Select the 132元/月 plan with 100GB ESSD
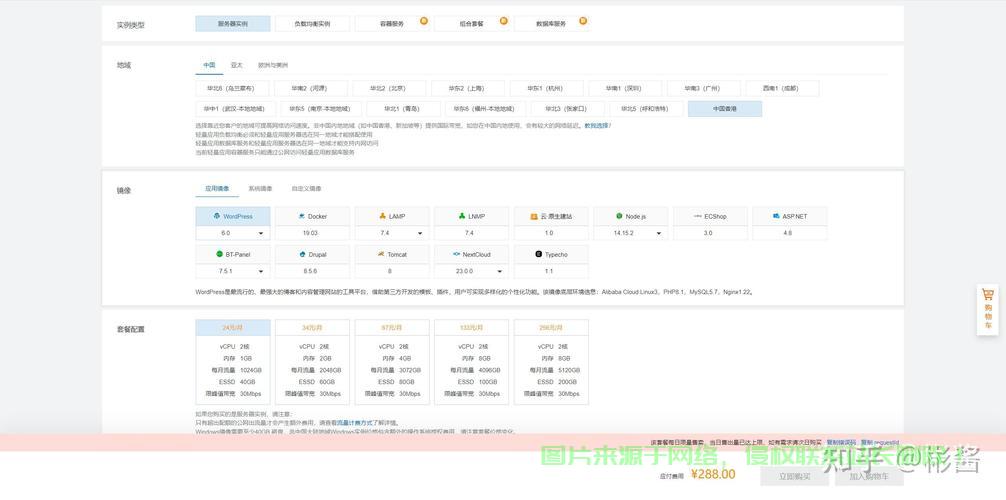Viewport: 1006px width, 500px height. [472, 362]
